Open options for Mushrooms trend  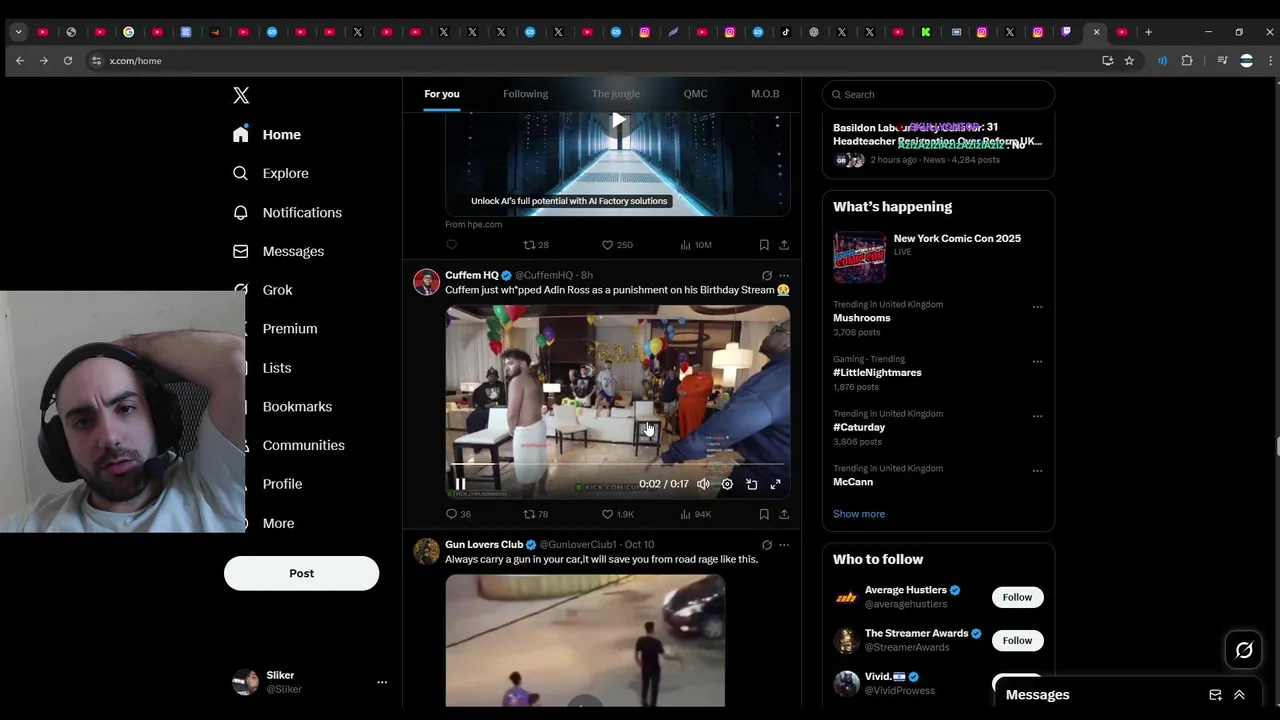click(1037, 307)
